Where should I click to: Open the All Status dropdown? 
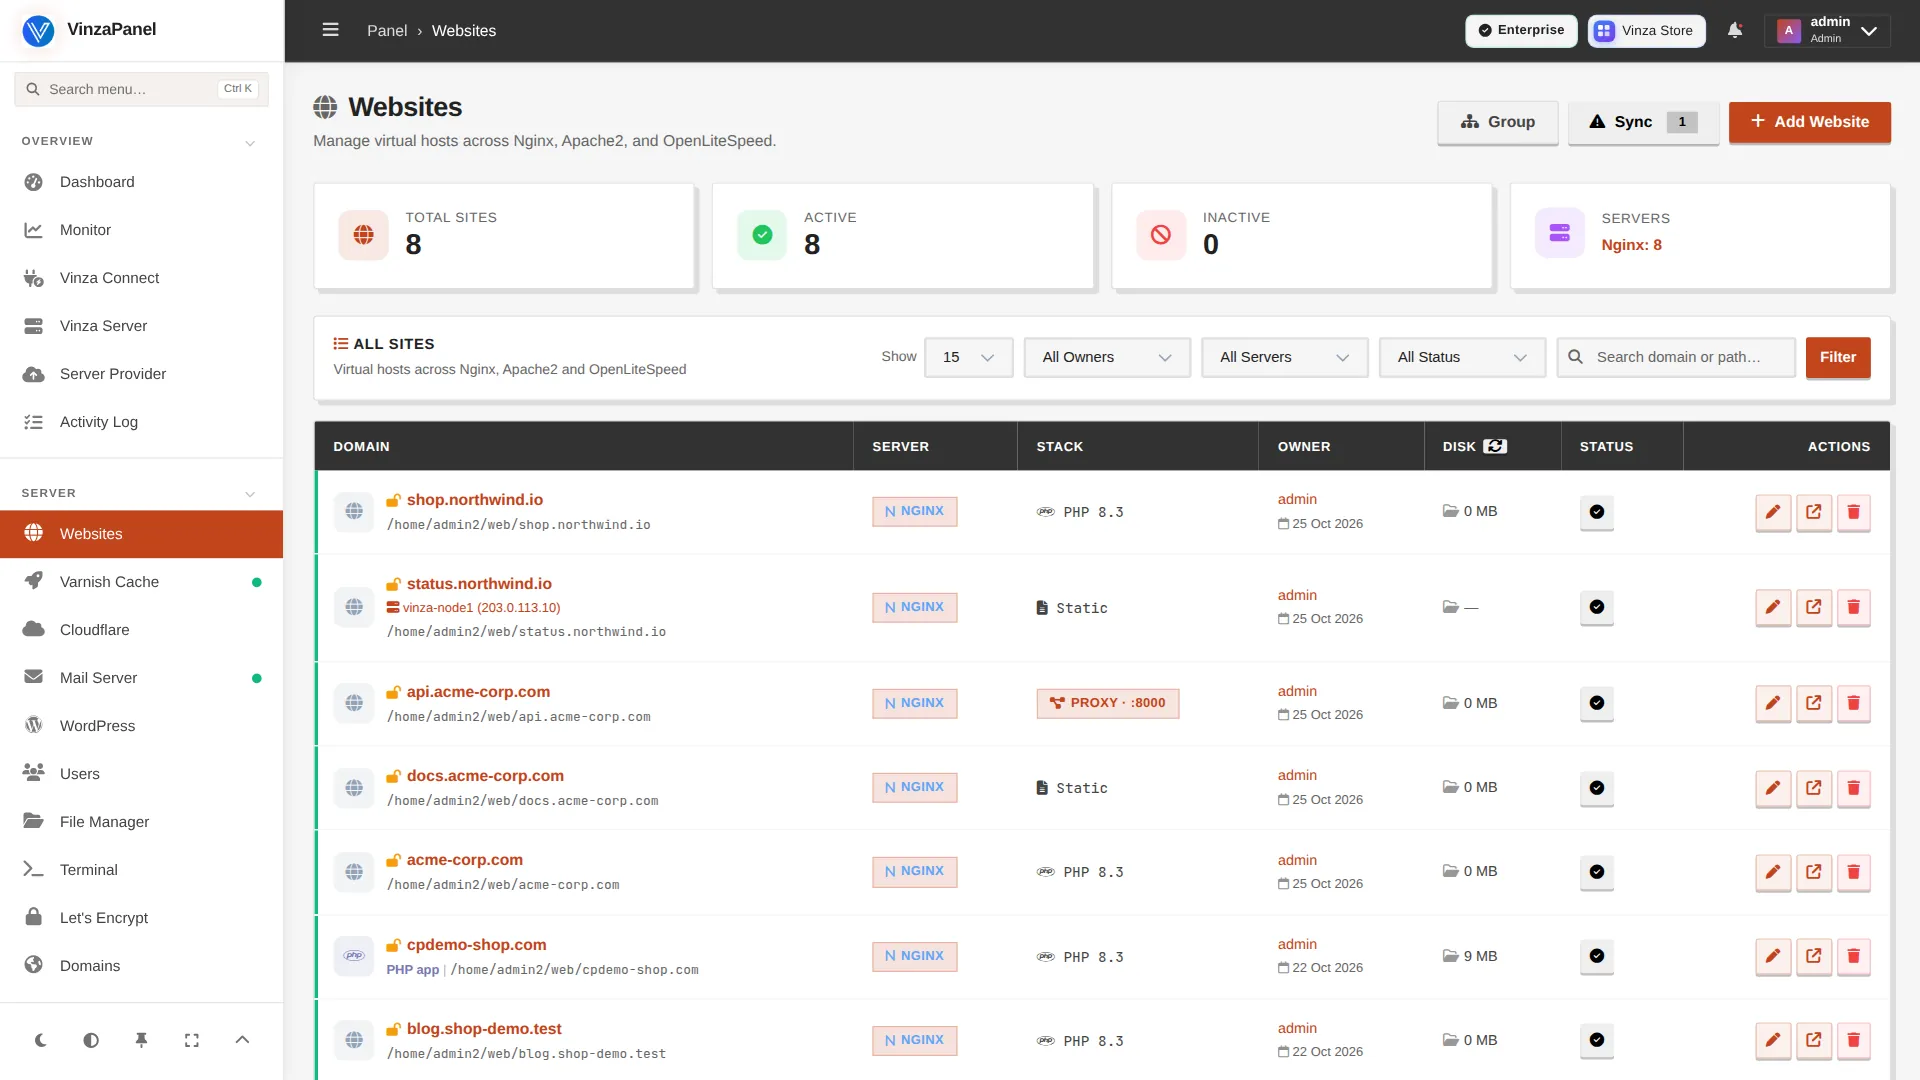(1462, 357)
